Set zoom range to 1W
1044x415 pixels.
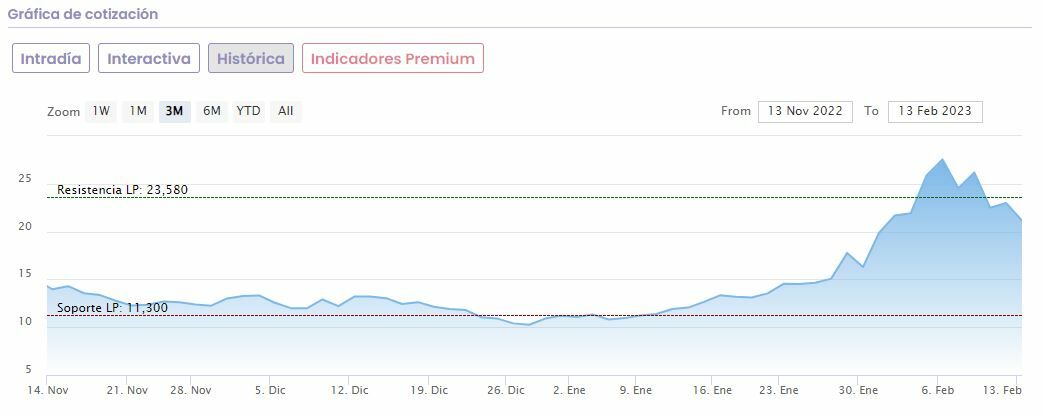point(102,111)
